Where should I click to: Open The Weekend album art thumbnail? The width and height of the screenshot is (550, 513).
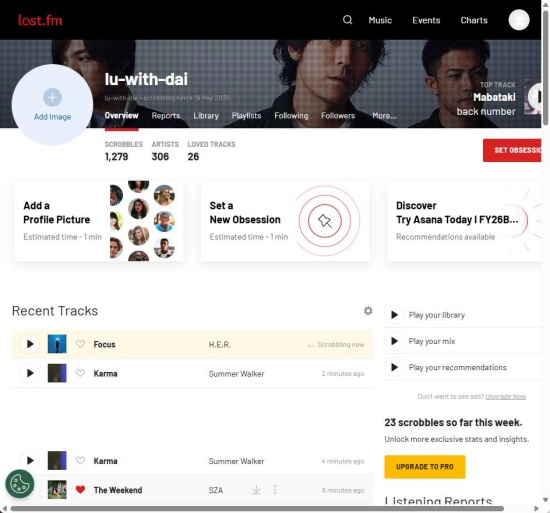click(x=57, y=490)
